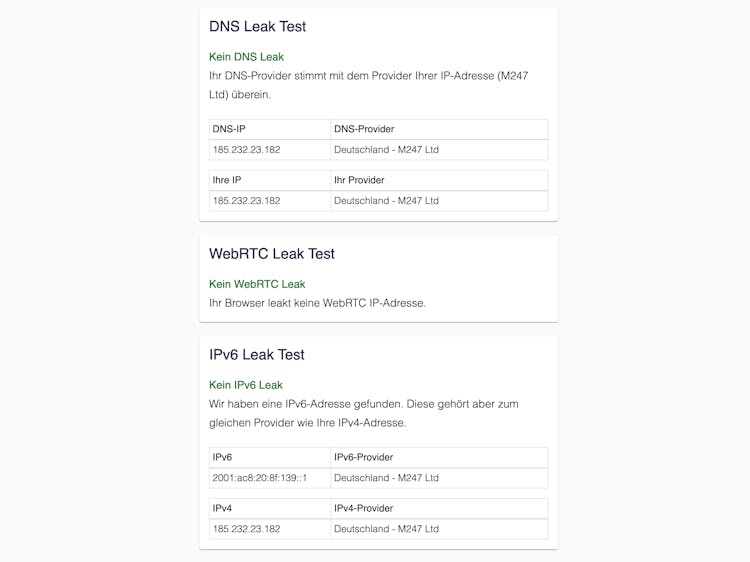
Task: Click the sentence about Browser WebRTC IP-Adresse
Action: (x=317, y=303)
